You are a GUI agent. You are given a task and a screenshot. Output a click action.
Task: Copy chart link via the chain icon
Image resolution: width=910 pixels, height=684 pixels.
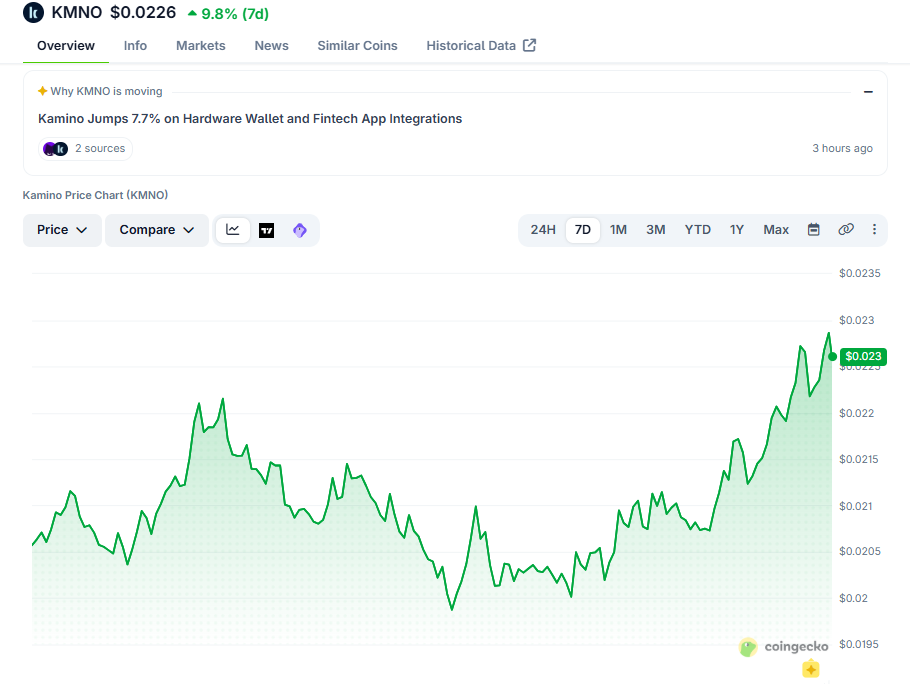846,230
